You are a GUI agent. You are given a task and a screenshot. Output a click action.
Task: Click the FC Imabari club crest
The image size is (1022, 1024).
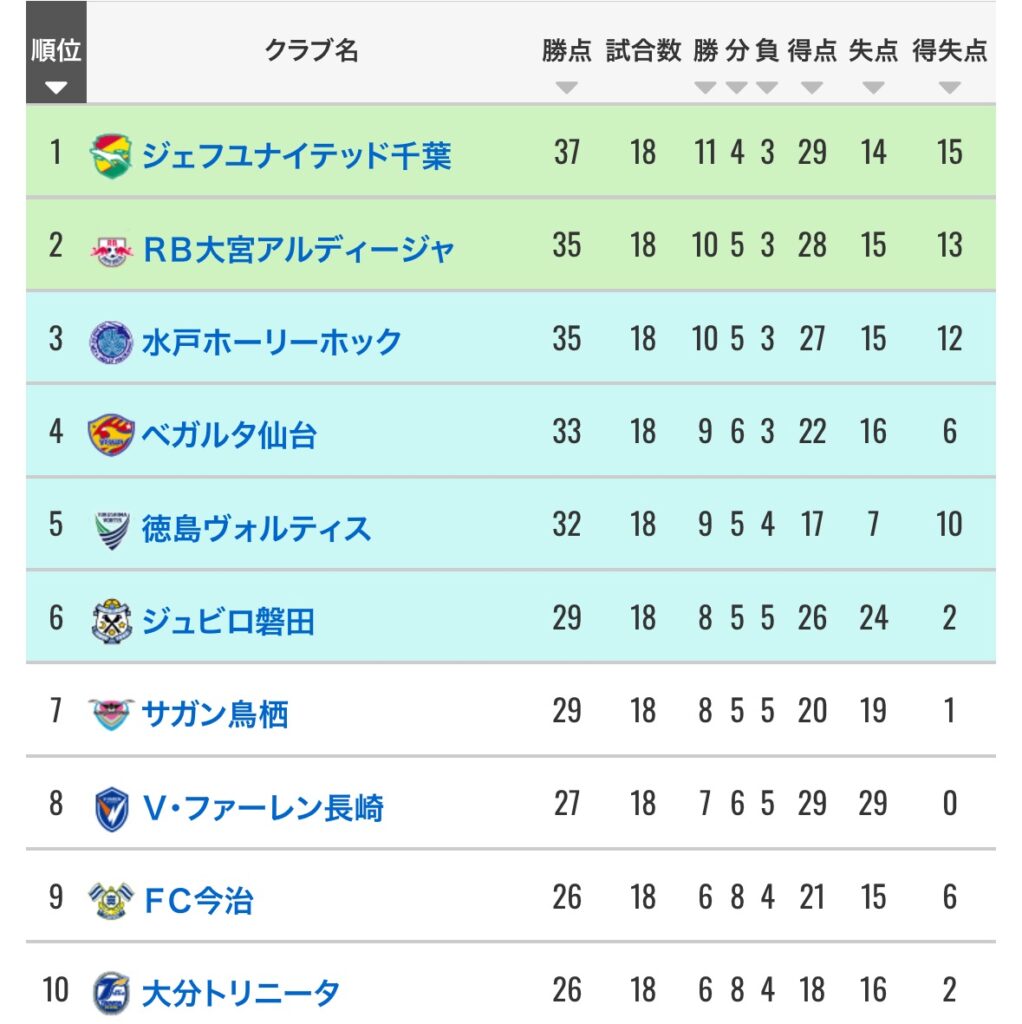tap(111, 901)
